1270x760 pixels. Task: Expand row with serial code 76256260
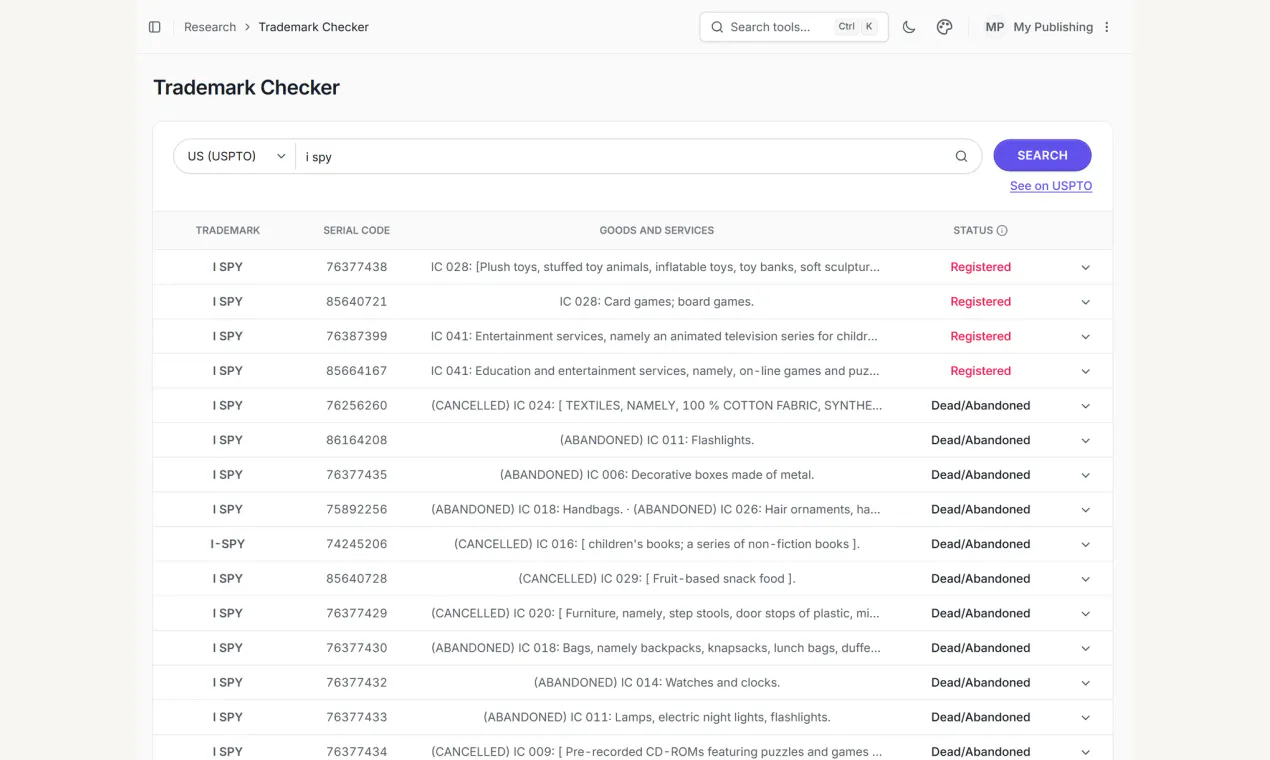(1085, 406)
